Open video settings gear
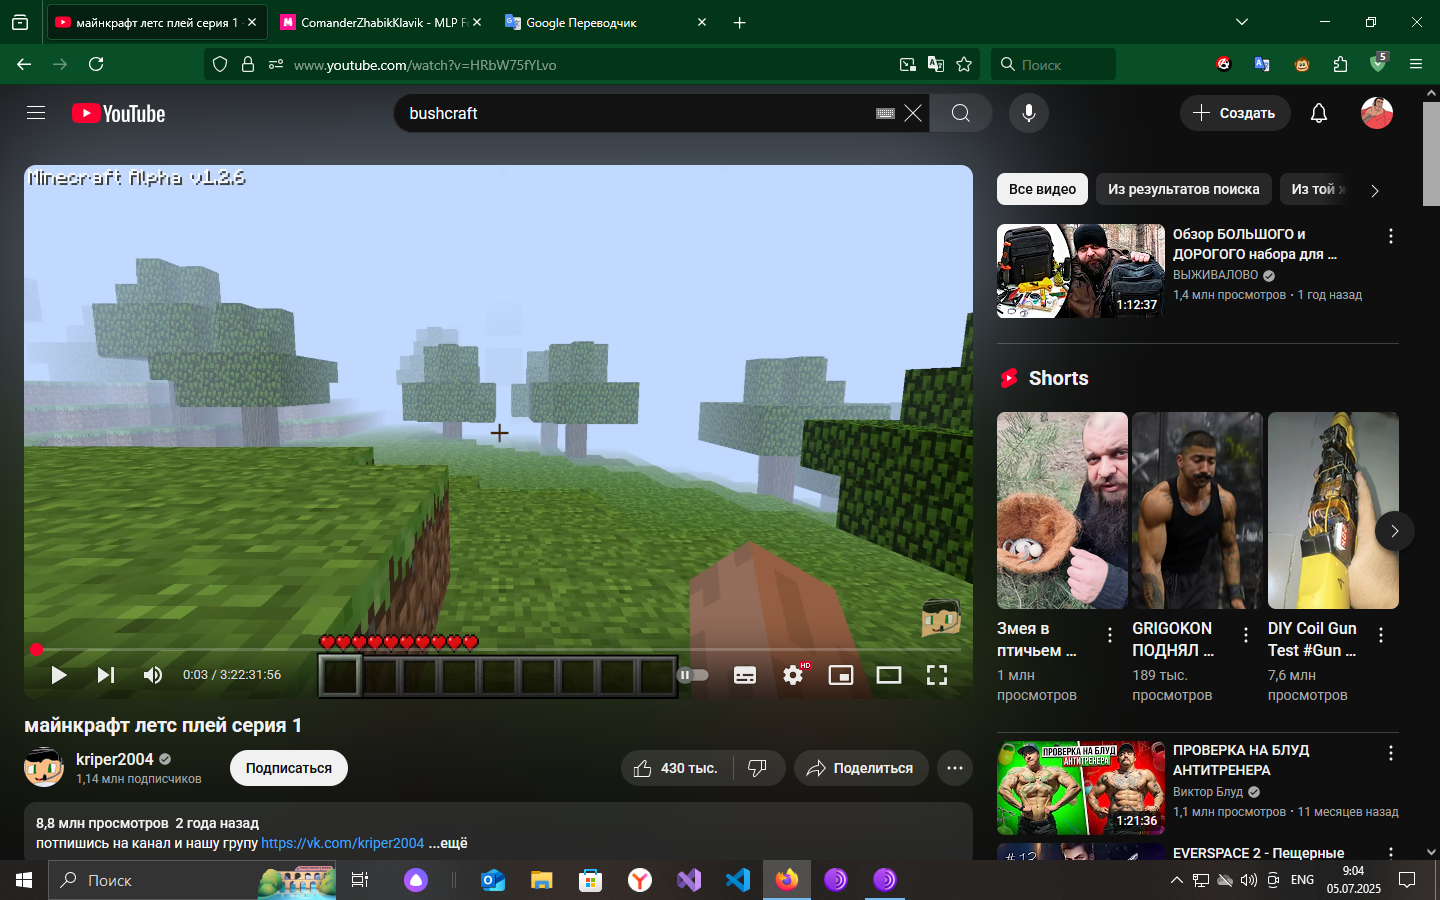Viewport: 1440px width, 900px height. (x=793, y=675)
